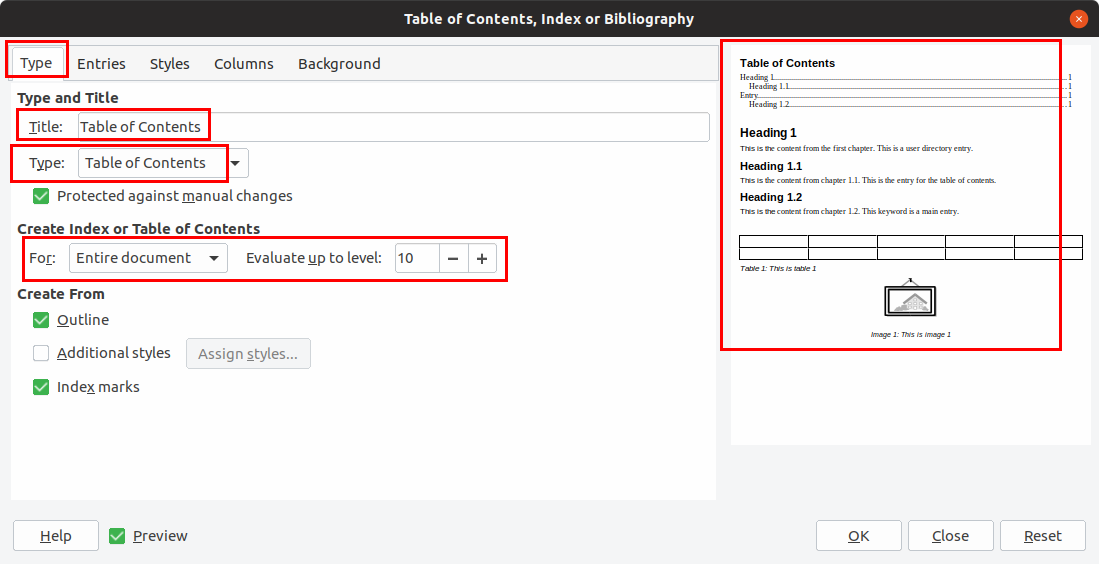Decrease evaluate level with minus button
The image size is (1099, 564).
(x=453, y=258)
